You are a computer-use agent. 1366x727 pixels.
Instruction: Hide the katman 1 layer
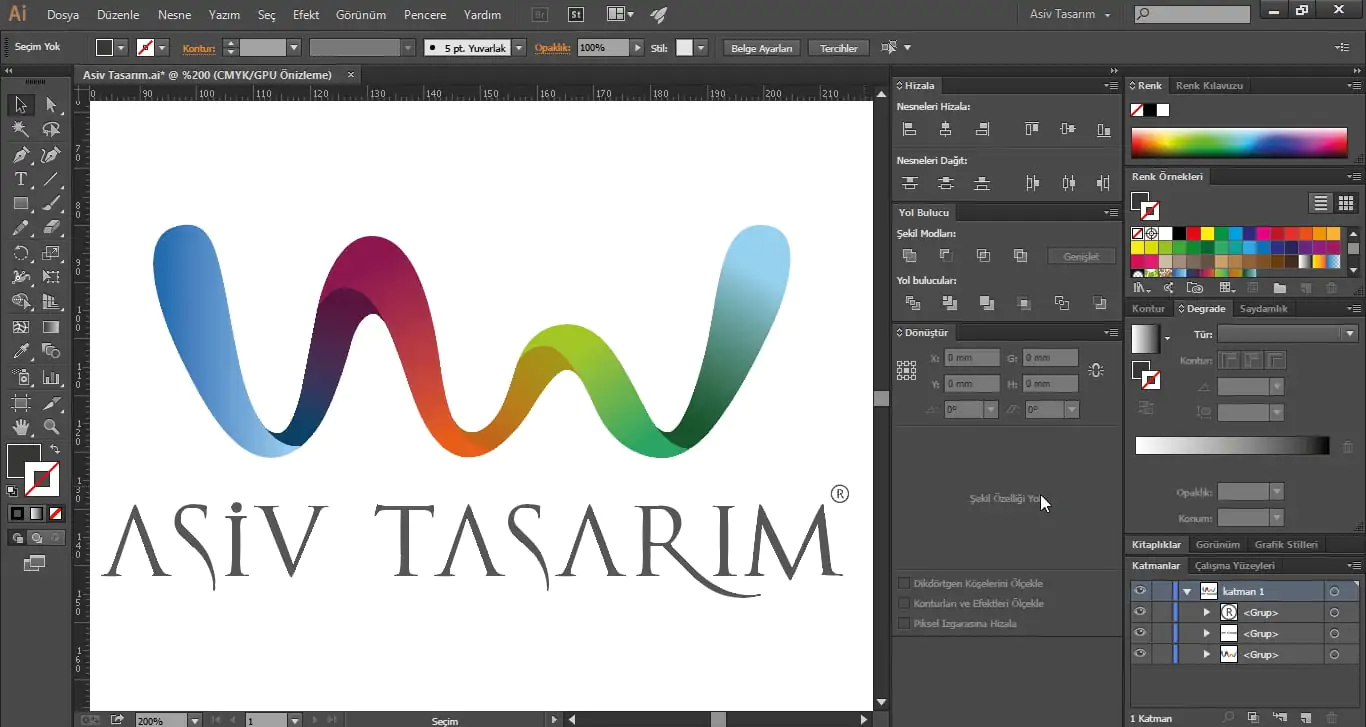pyautogui.click(x=1139, y=591)
